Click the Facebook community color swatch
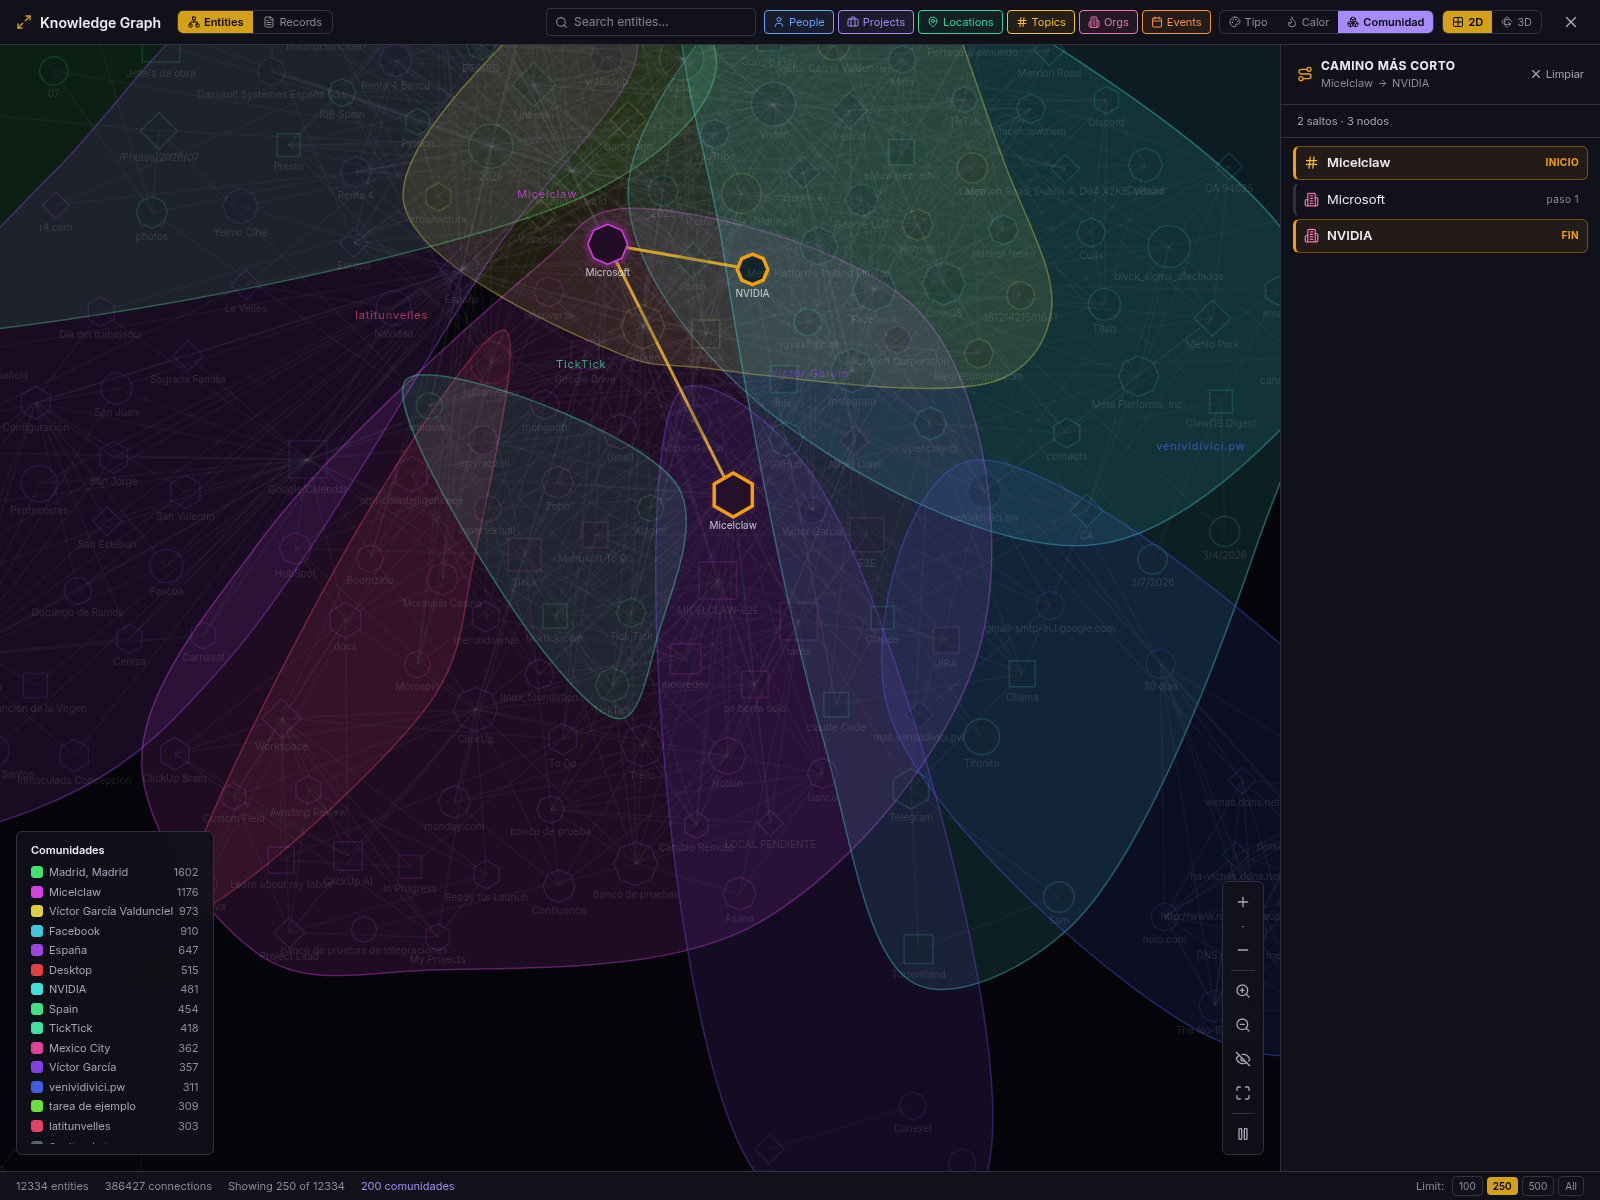 [37, 931]
